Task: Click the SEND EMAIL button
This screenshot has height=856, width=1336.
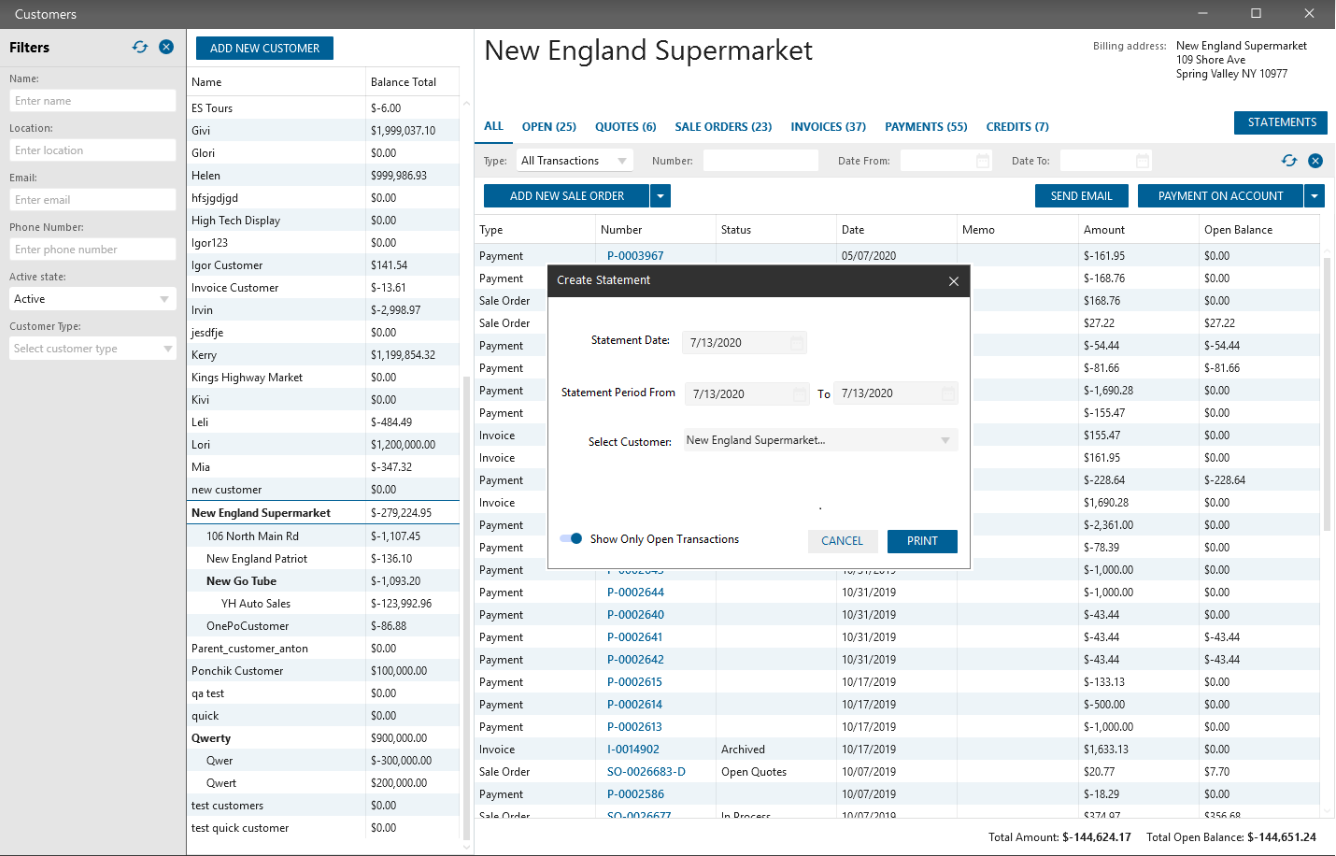Action: (x=1081, y=196)
